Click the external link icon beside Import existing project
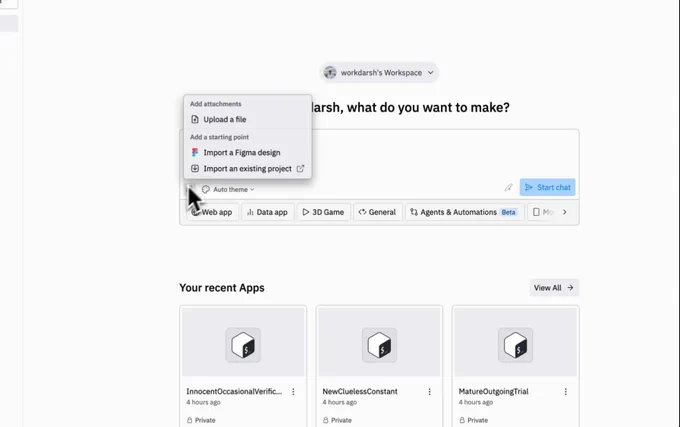The image size is (680, 427). [x=300, y=169]
